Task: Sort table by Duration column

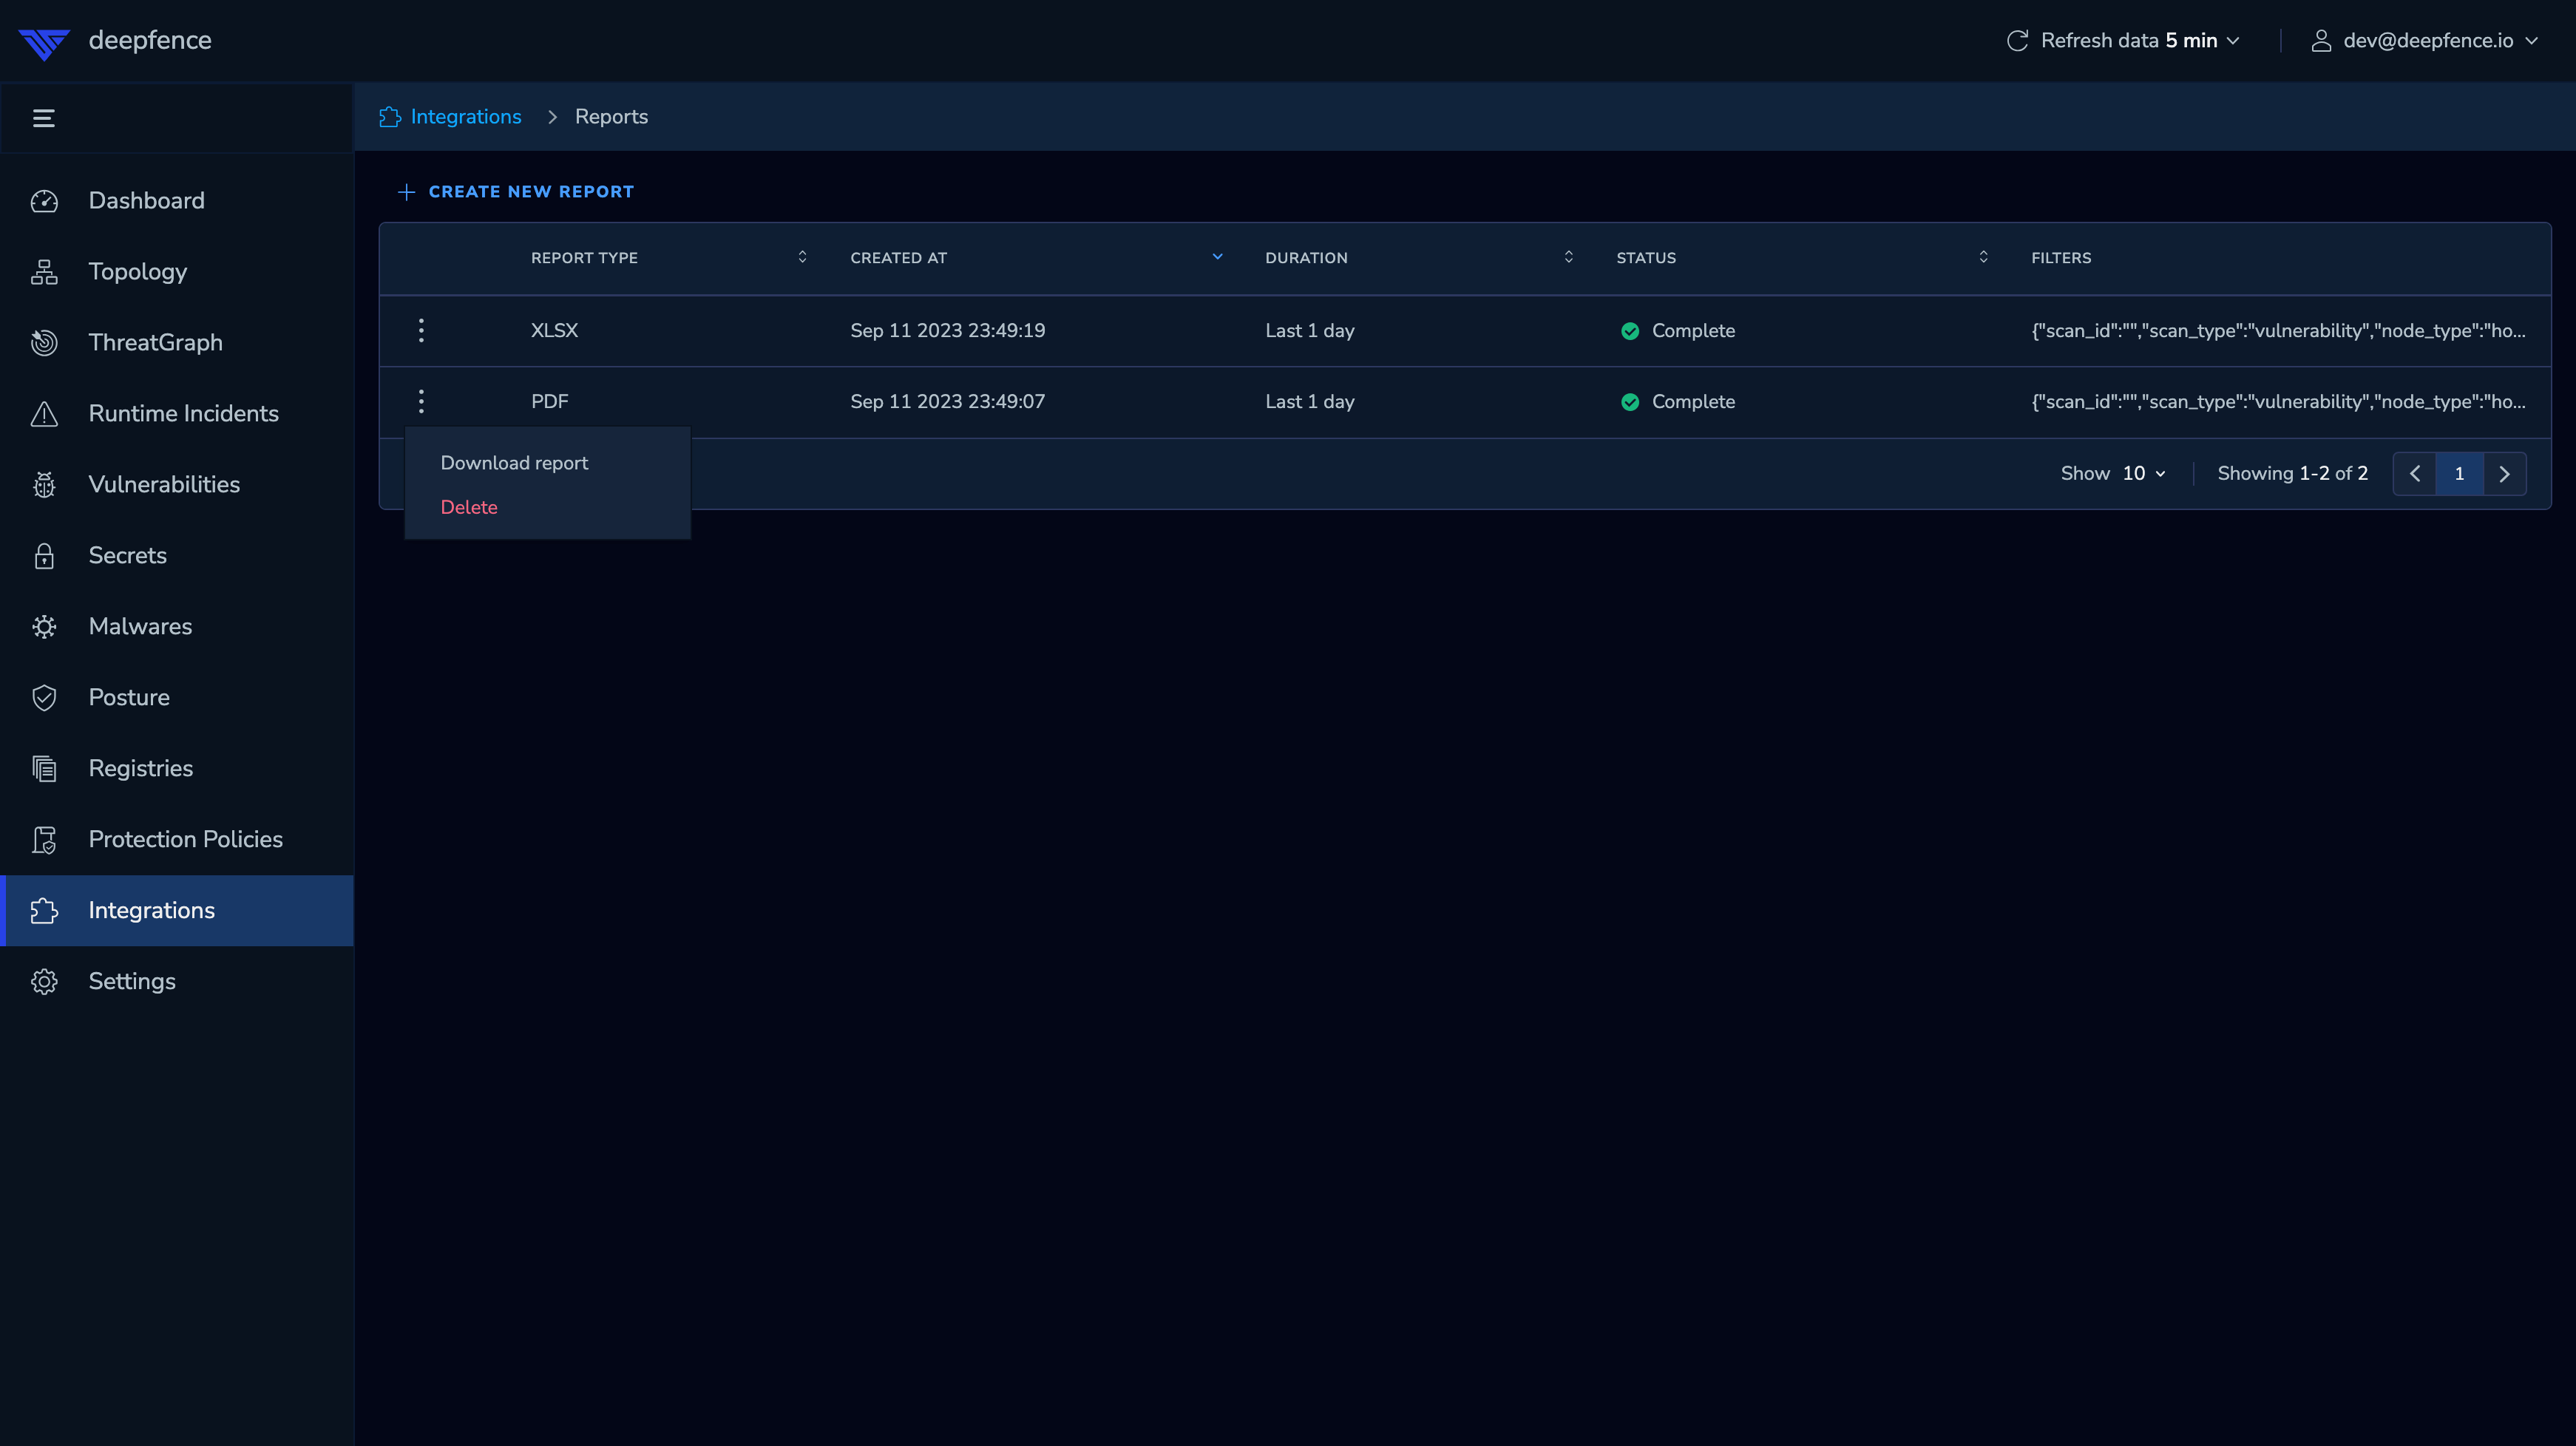Action: pos(1568,257)
